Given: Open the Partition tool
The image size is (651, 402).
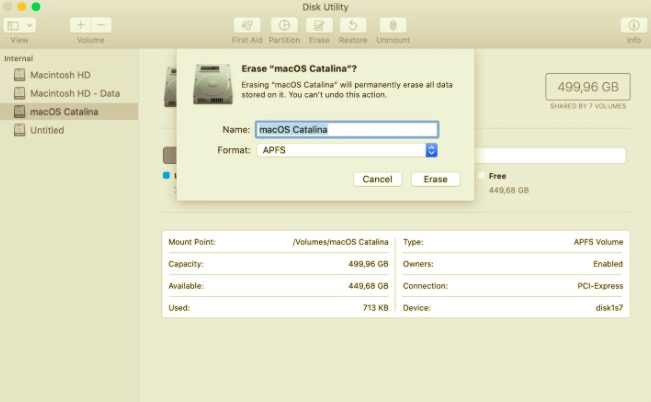Looking at the screenshot, I should click(284, 25).
